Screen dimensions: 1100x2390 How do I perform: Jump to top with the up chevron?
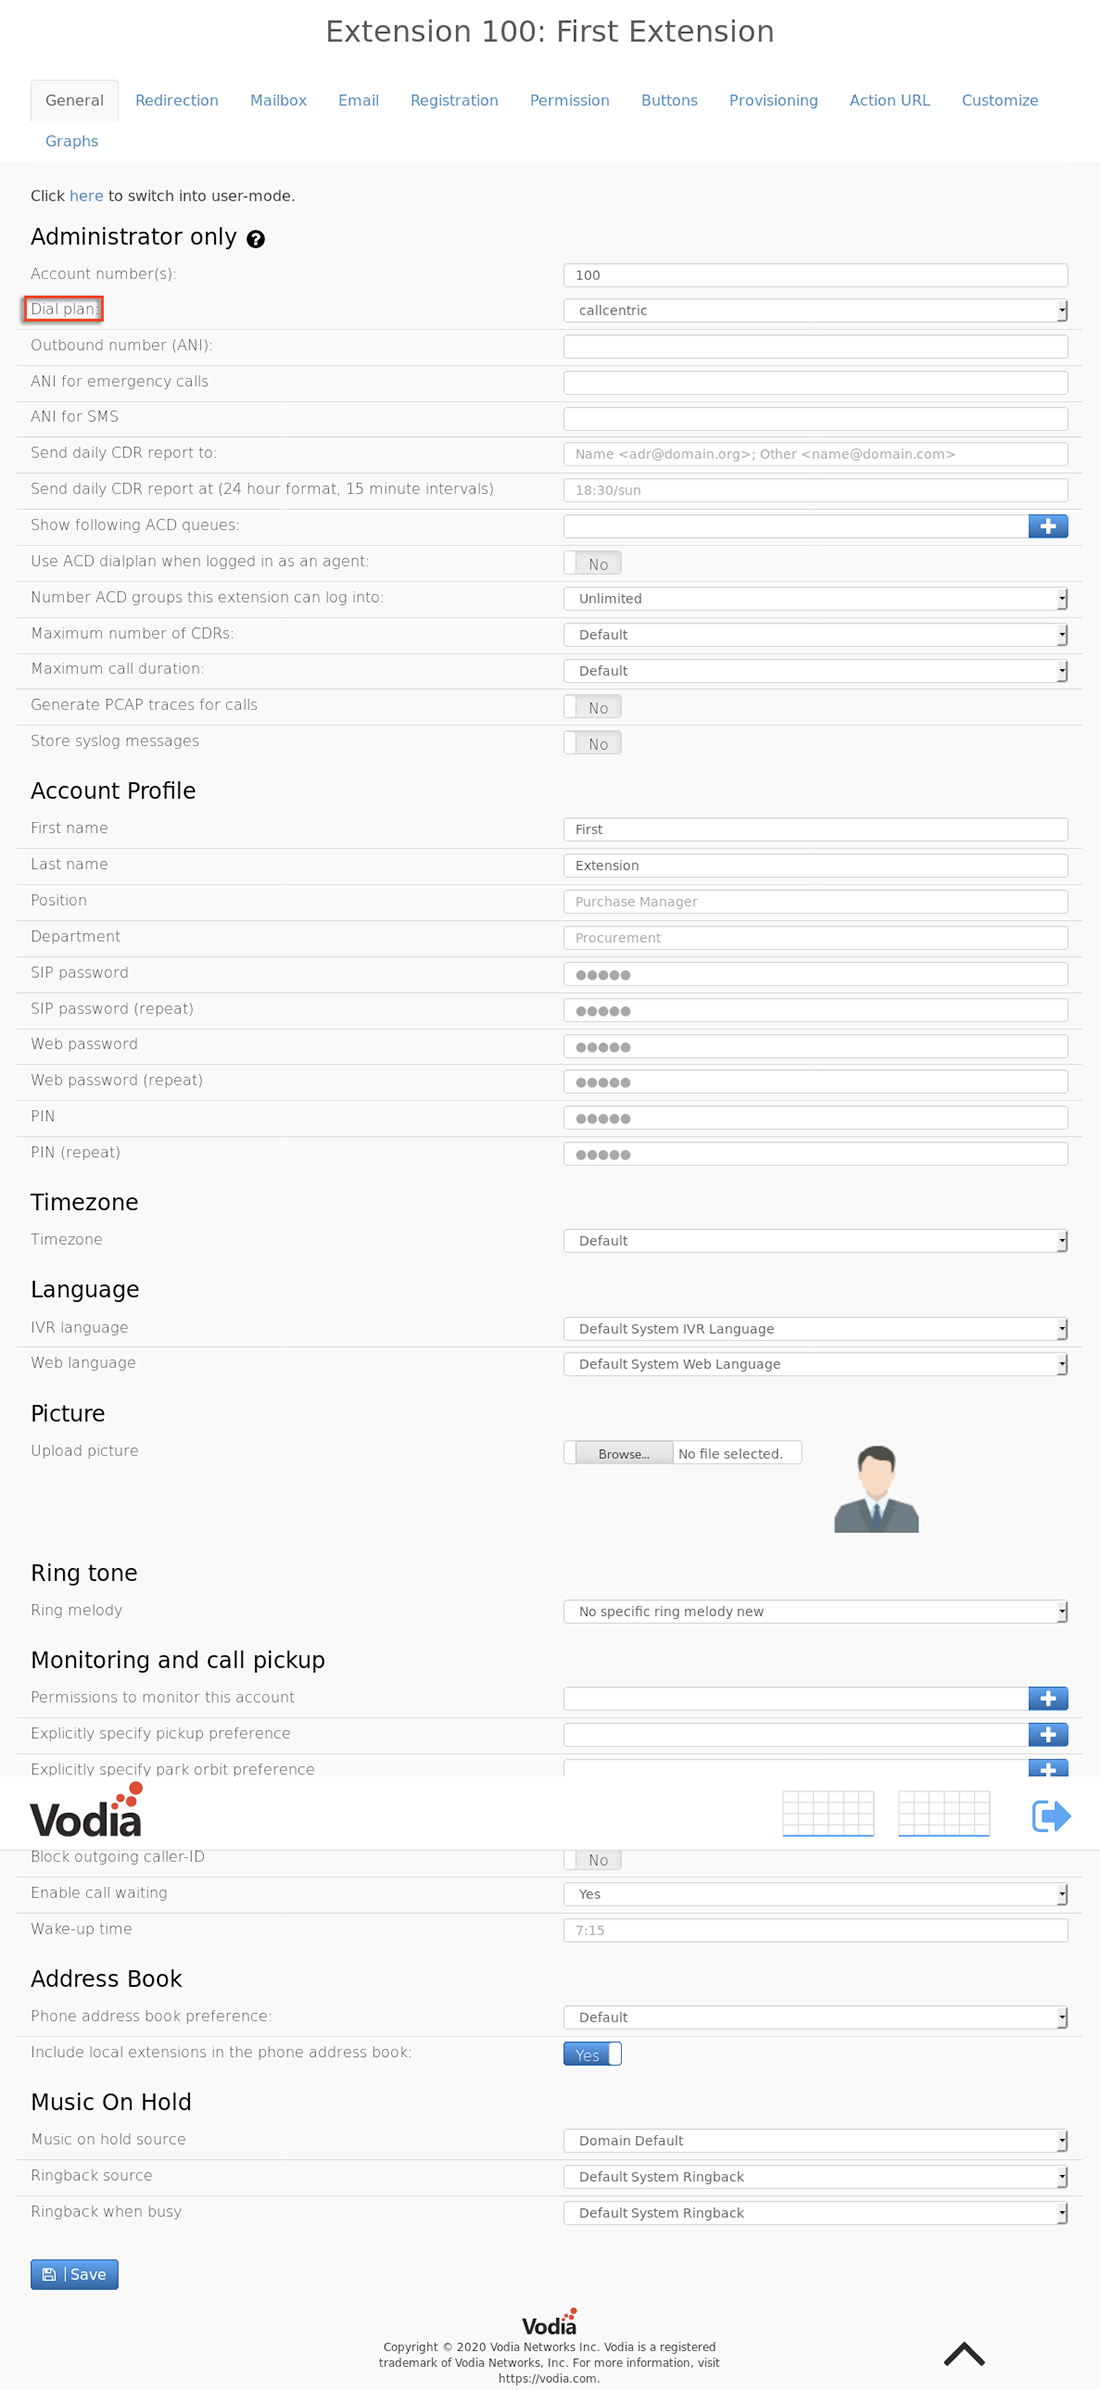pyautogui.click(x=964, y=2354)
